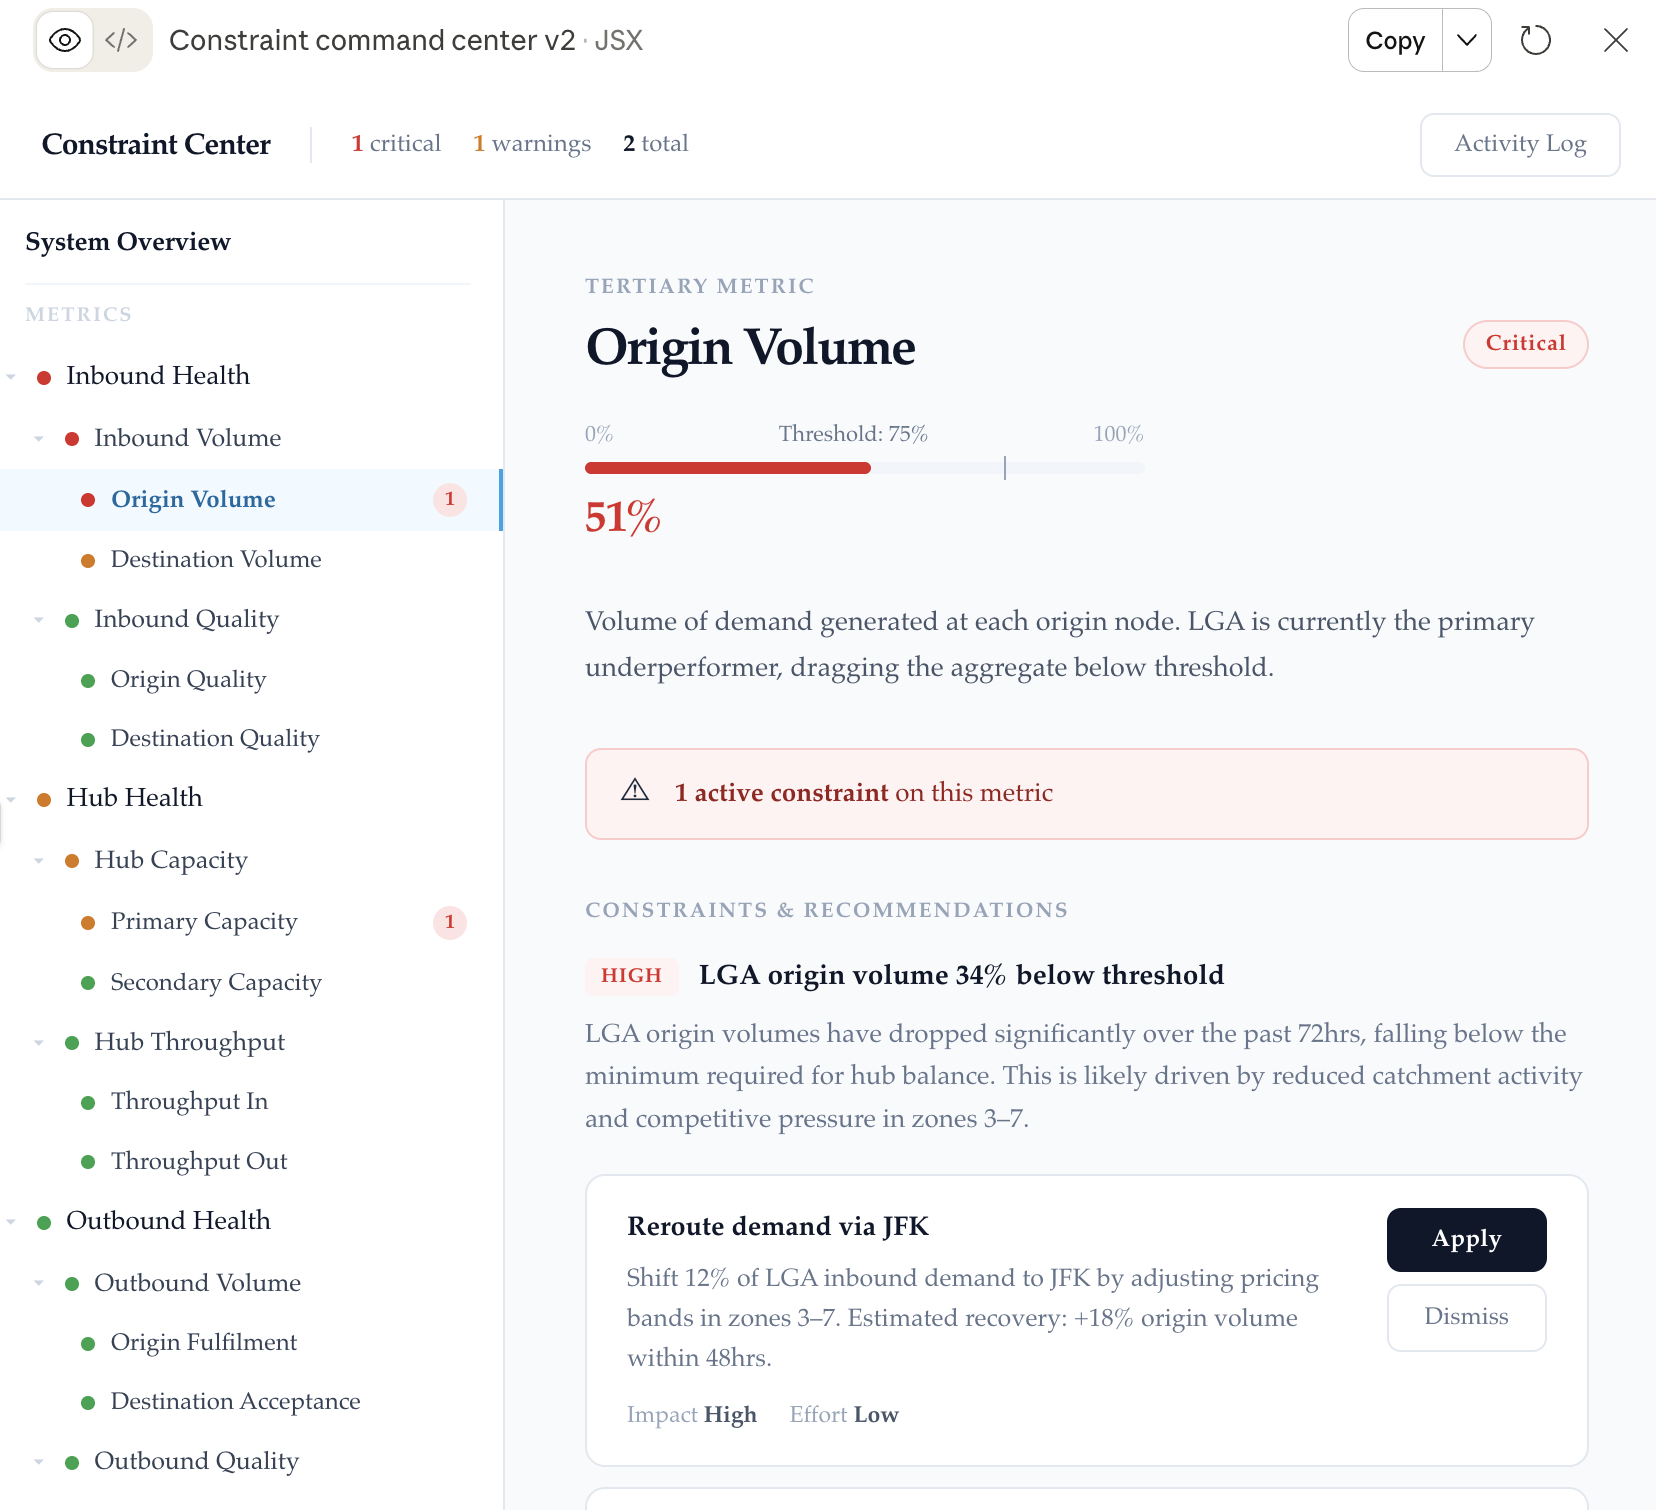The image size is (1656, 1510).
Task: Open the Copy options dropdown arrow
Action: [1467, 40]
